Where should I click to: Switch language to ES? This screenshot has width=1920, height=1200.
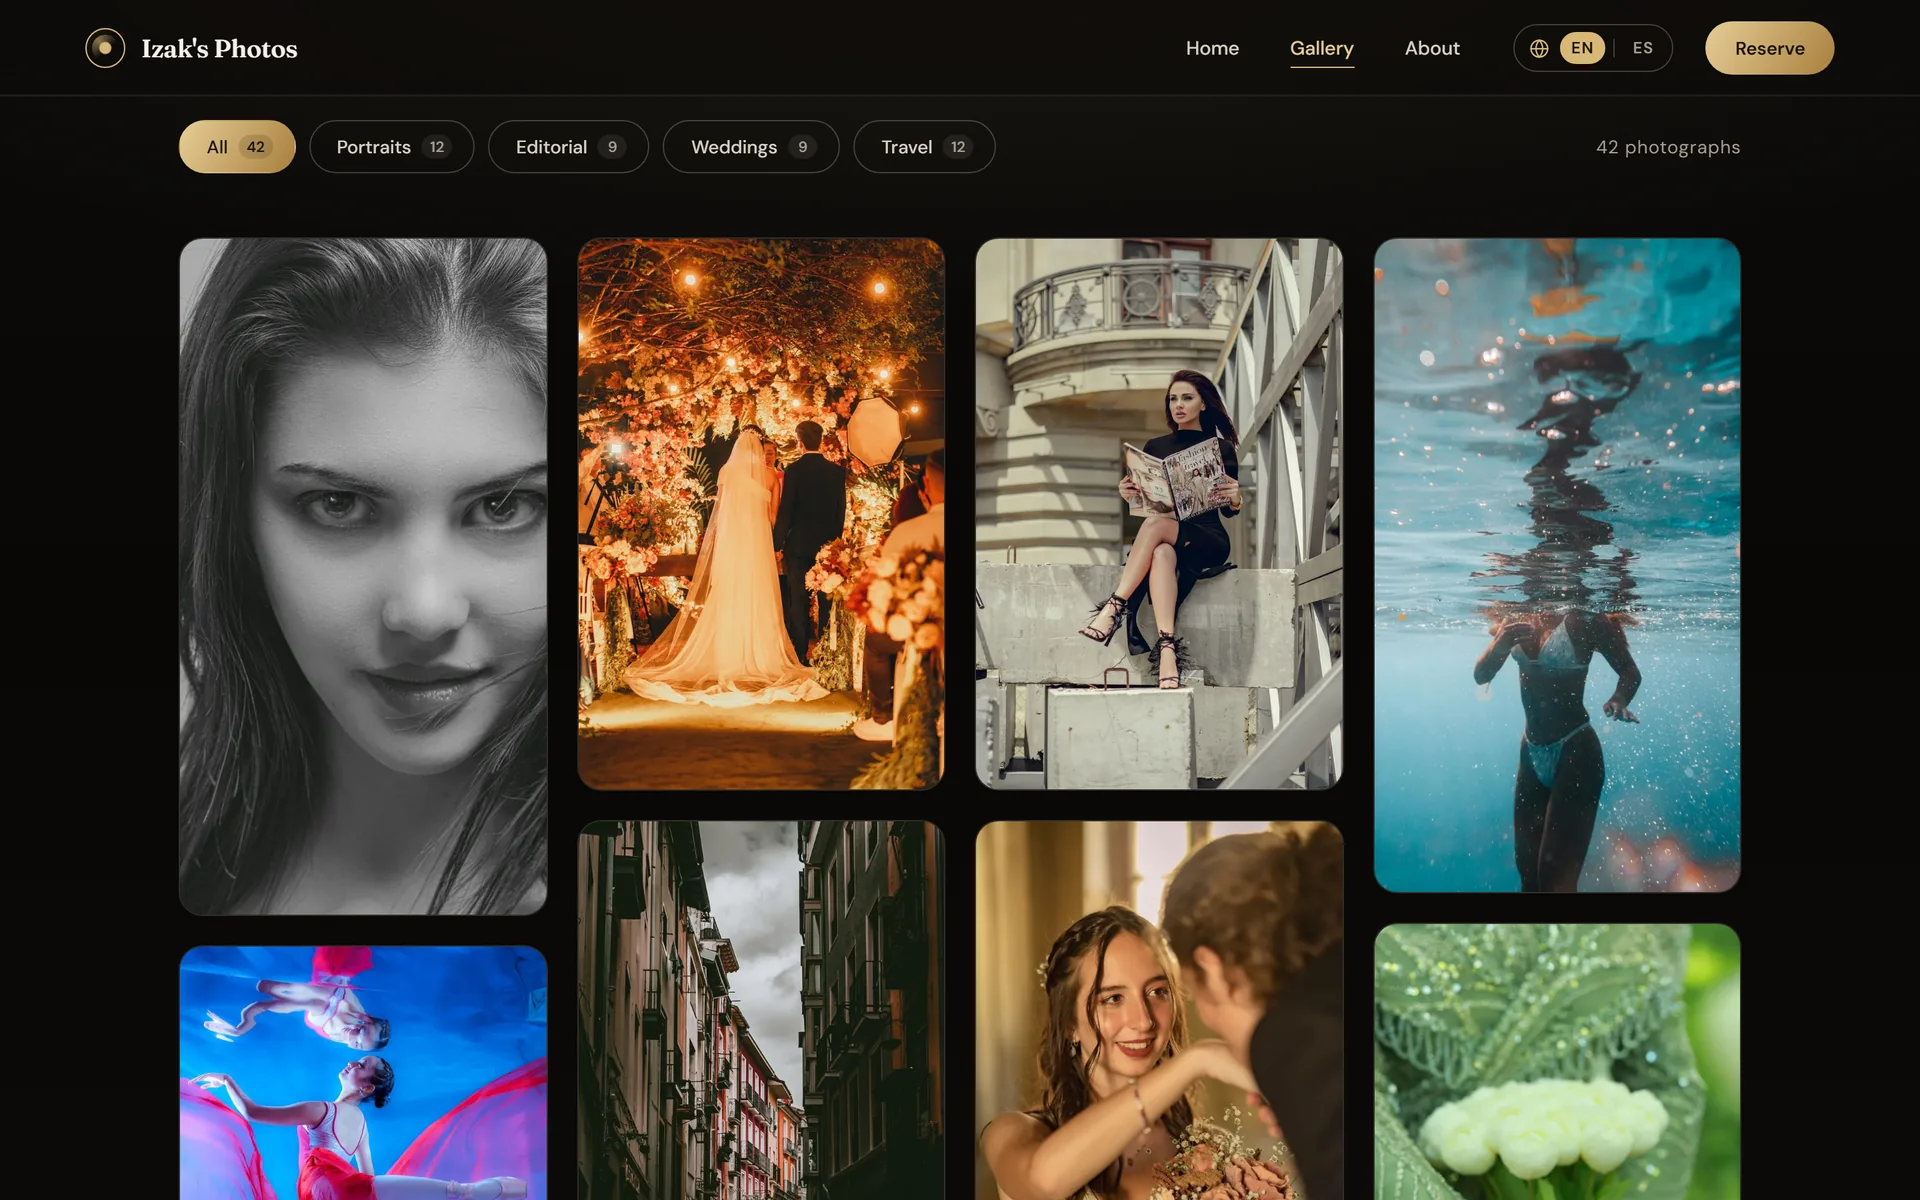pyautogui.click(x=1642, y=48)
